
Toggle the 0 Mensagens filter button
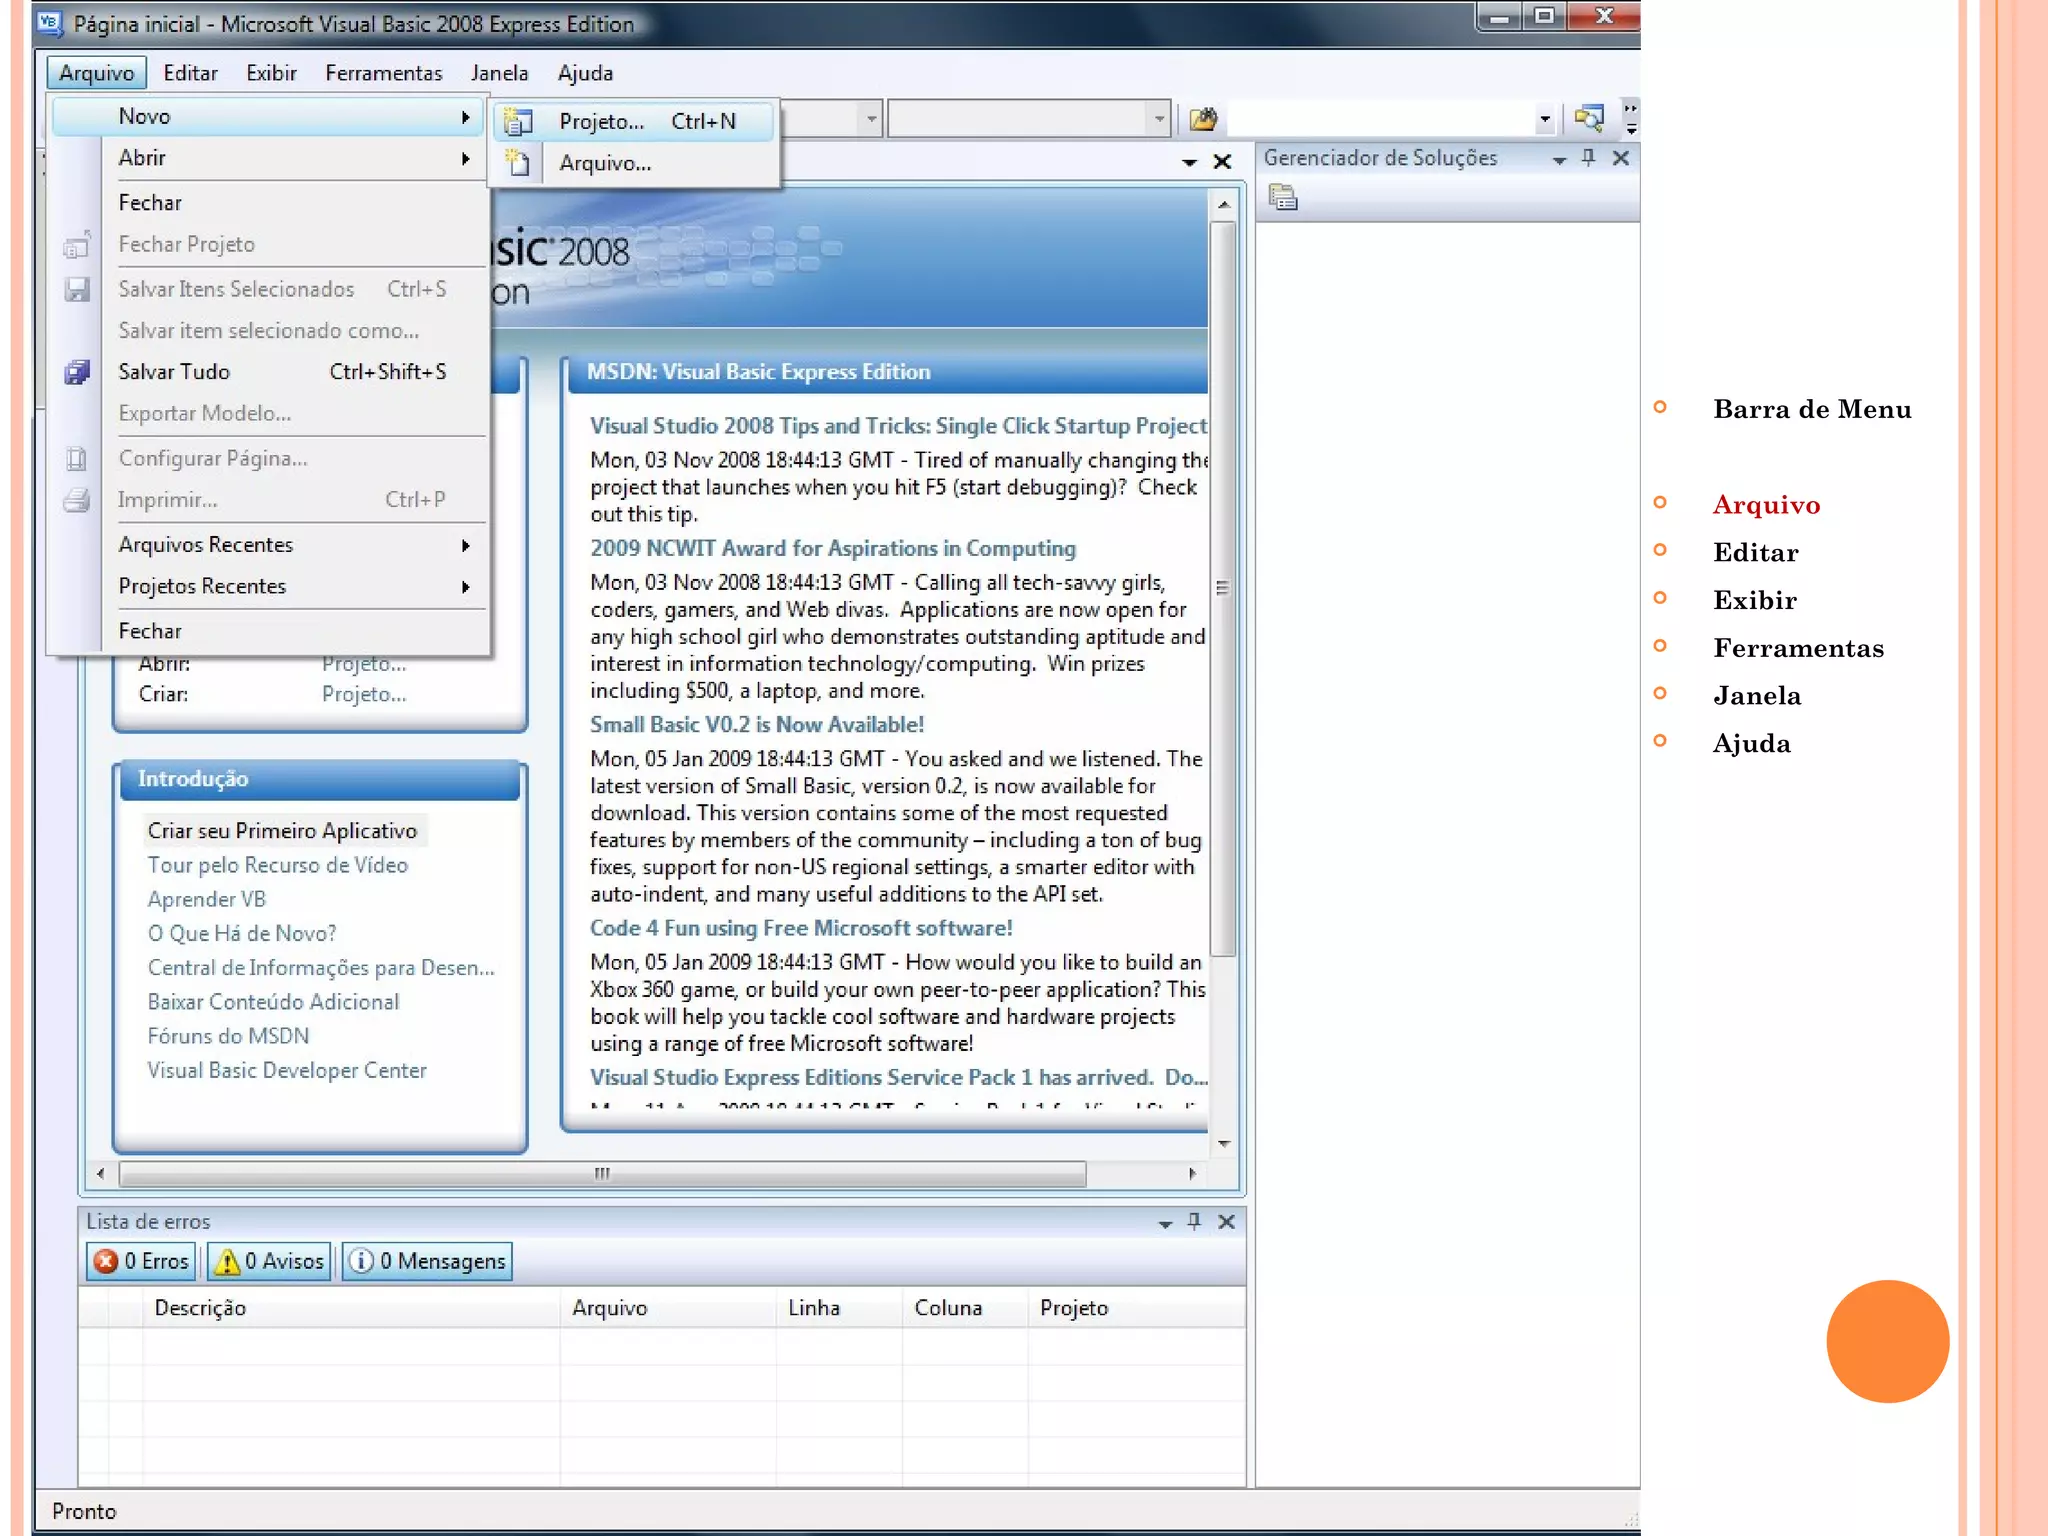(x=428, y=1261)
